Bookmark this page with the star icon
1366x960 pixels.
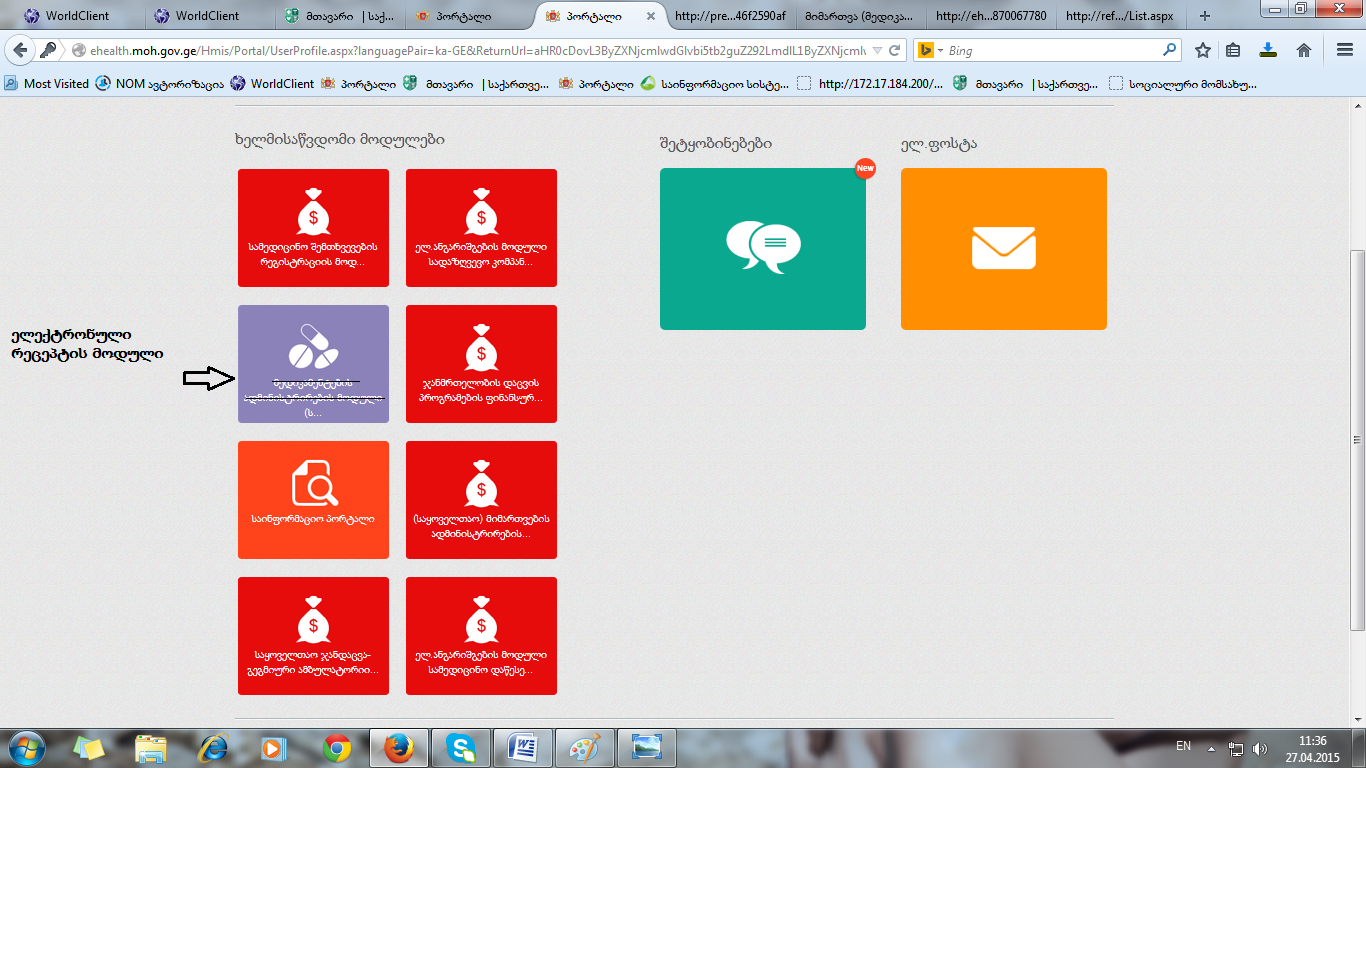click(x=1202, y=50)
